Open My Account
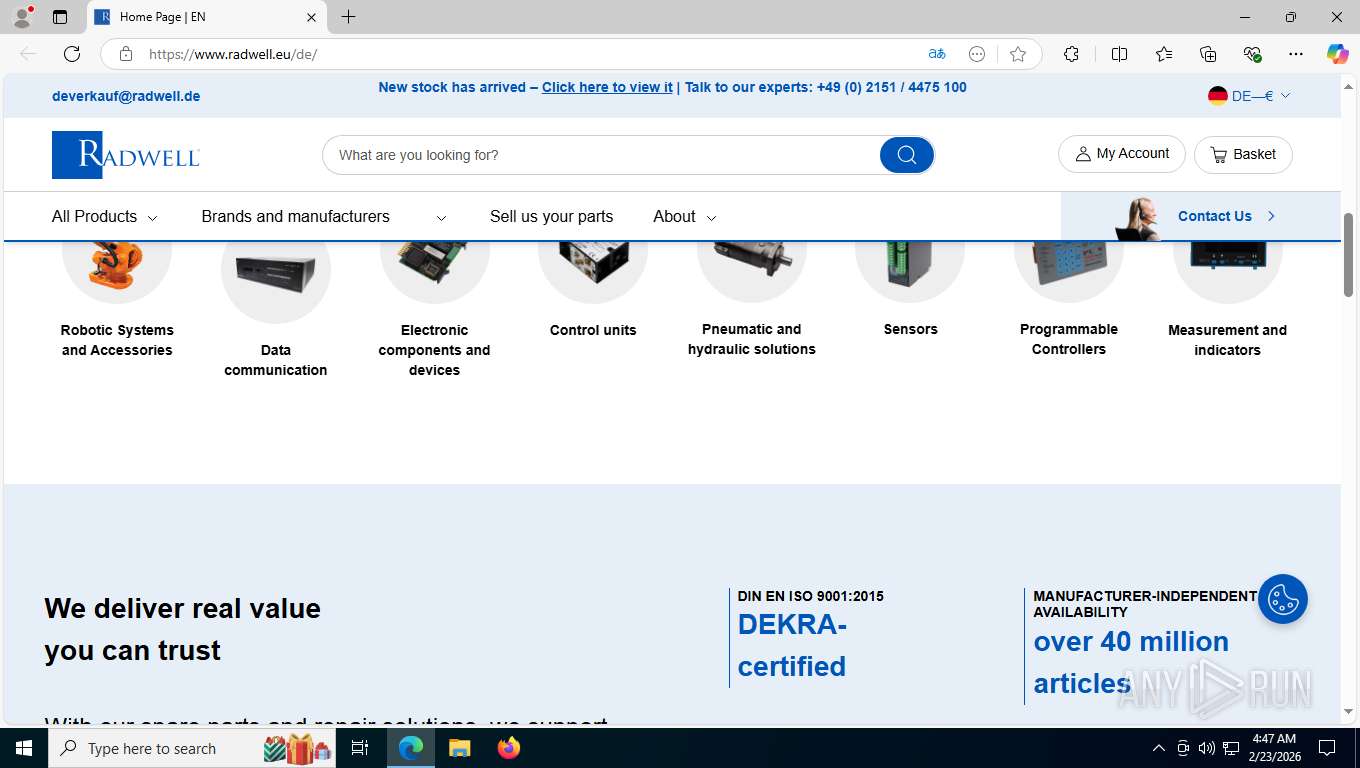 [1121, 154]
